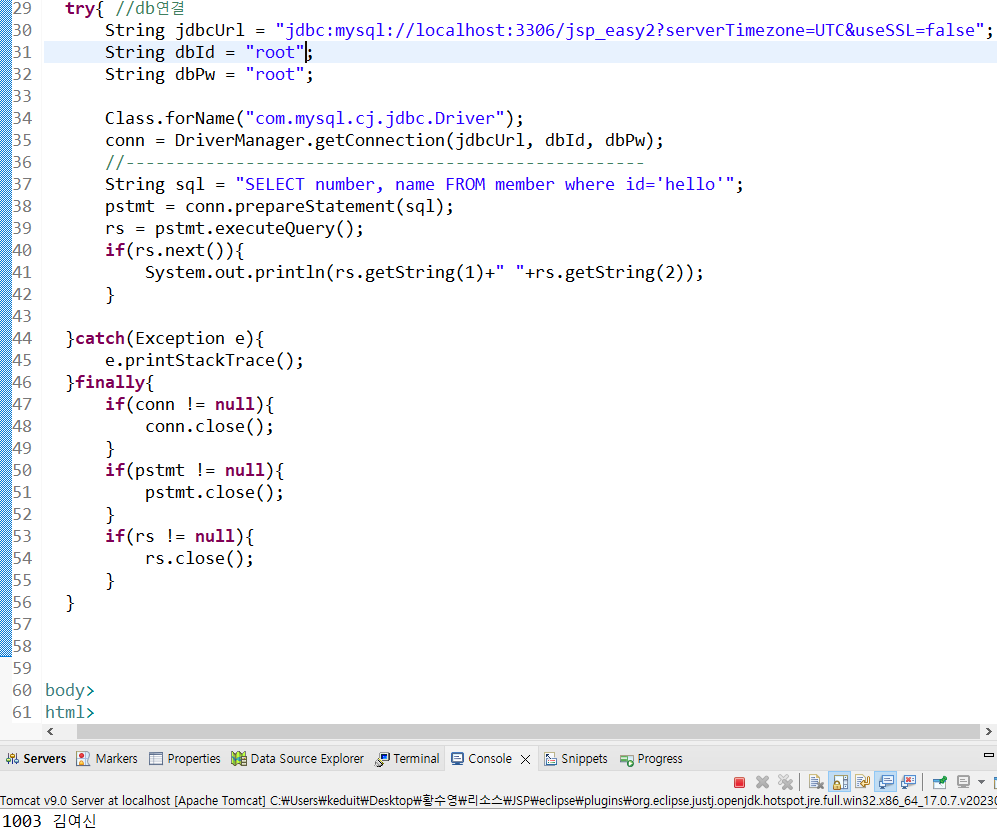Minimize the bottom console panel
The height and width of the screenshot is (839, 997).
coord(989,755)
